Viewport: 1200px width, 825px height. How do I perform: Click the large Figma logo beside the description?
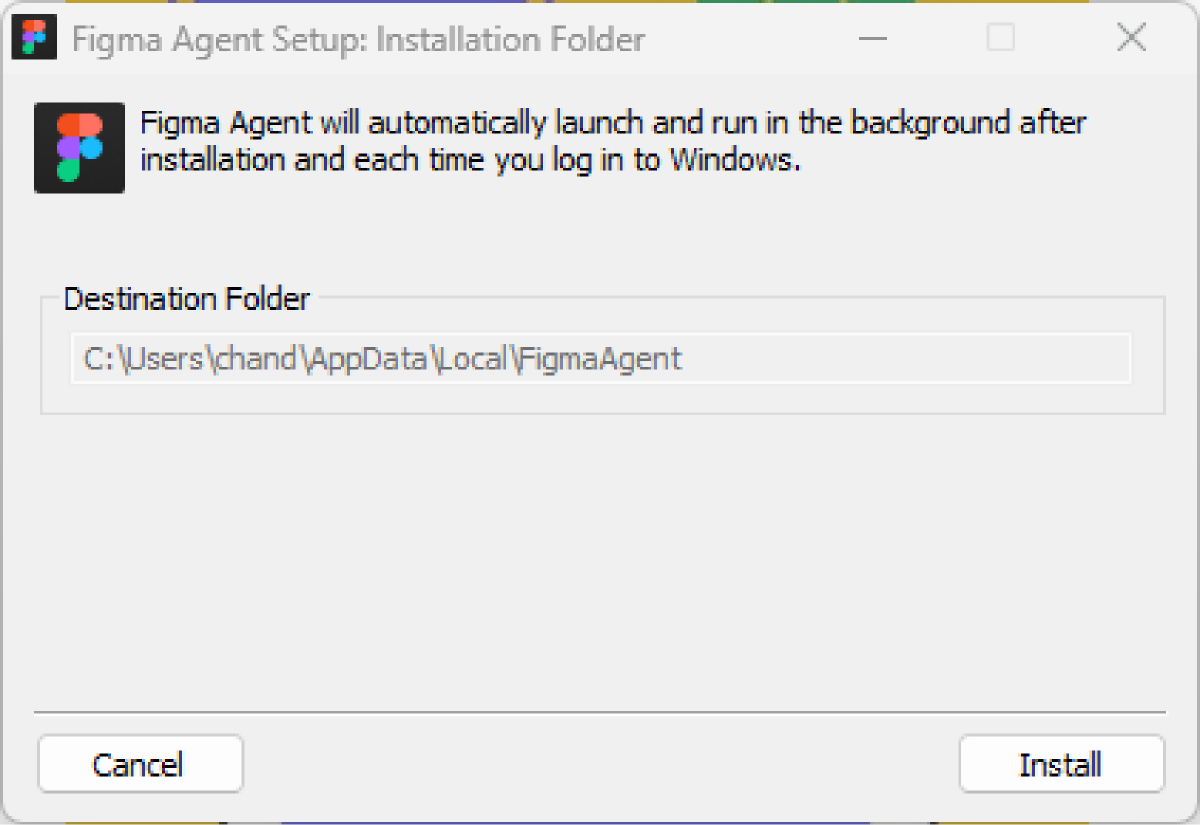tap(79, 147)
